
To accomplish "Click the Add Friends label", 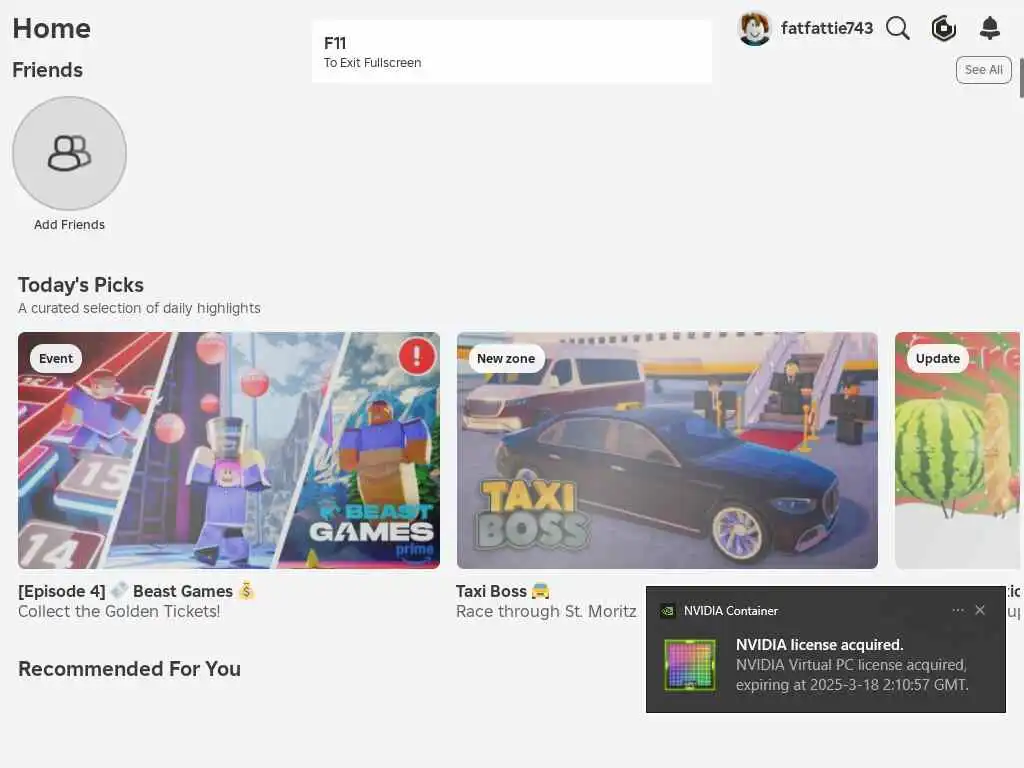I will tap(69, 225).
